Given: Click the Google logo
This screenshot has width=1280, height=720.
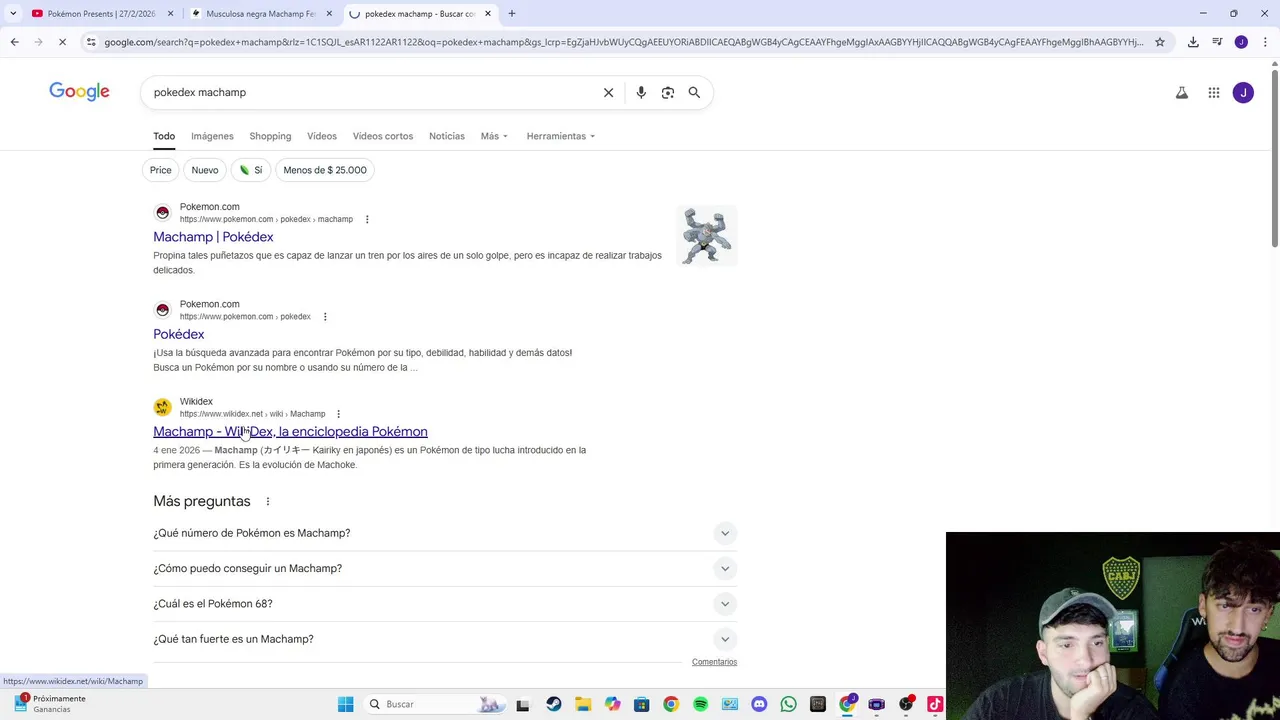Looking at the screenshot, I should 79,92.
